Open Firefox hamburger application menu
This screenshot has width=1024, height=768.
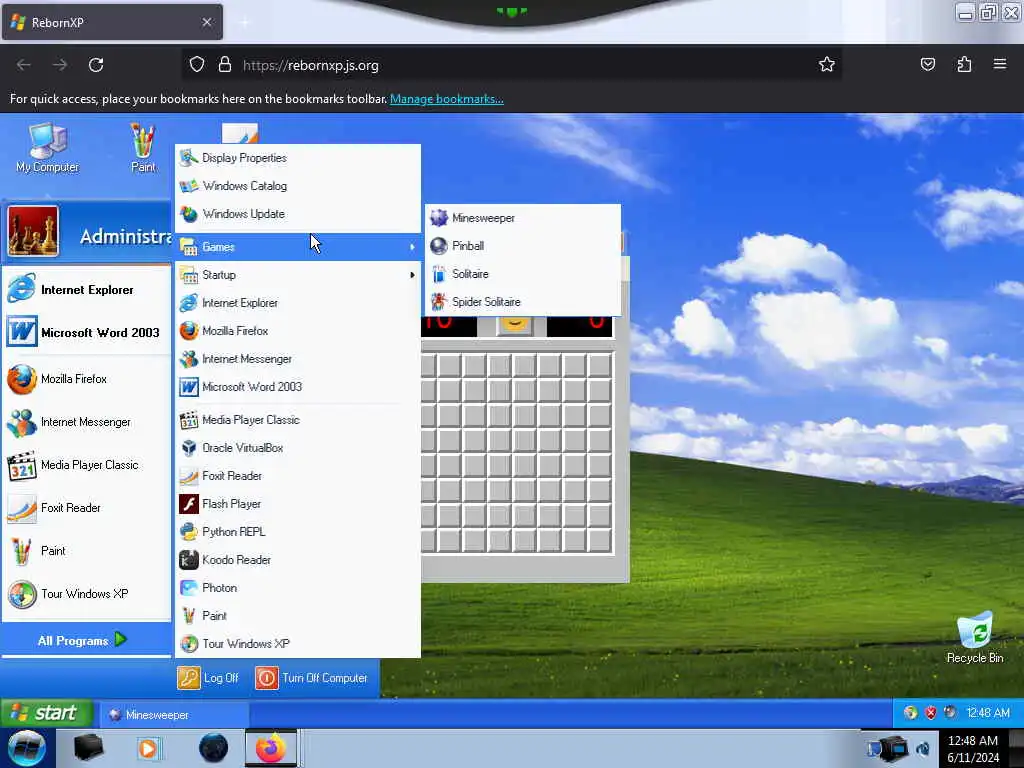1000,64
